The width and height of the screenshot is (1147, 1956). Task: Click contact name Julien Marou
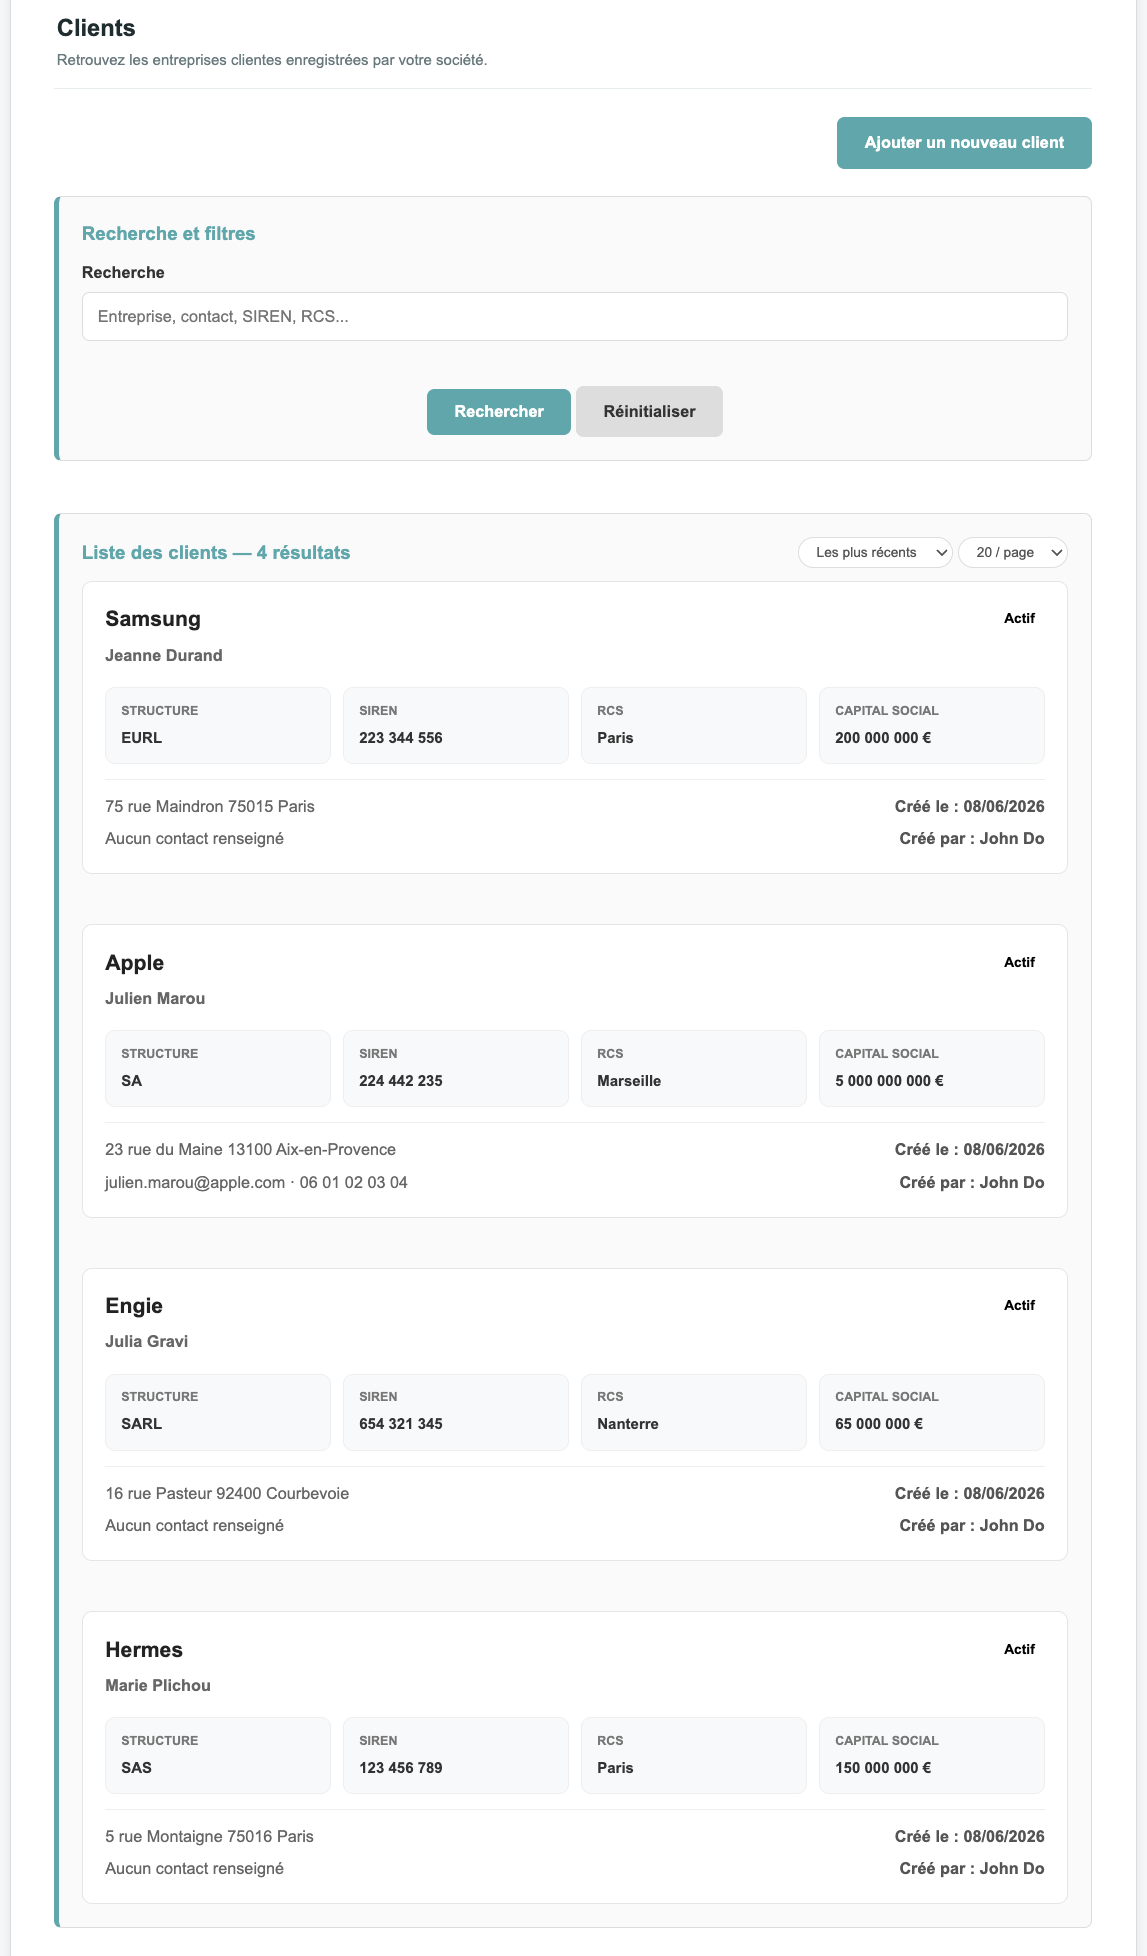(x=155, y=999)
